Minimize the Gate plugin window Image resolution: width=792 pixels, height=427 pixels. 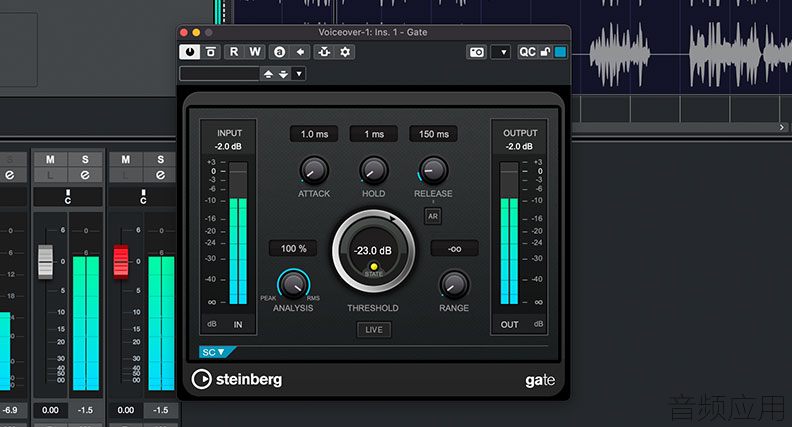(196, 32)
